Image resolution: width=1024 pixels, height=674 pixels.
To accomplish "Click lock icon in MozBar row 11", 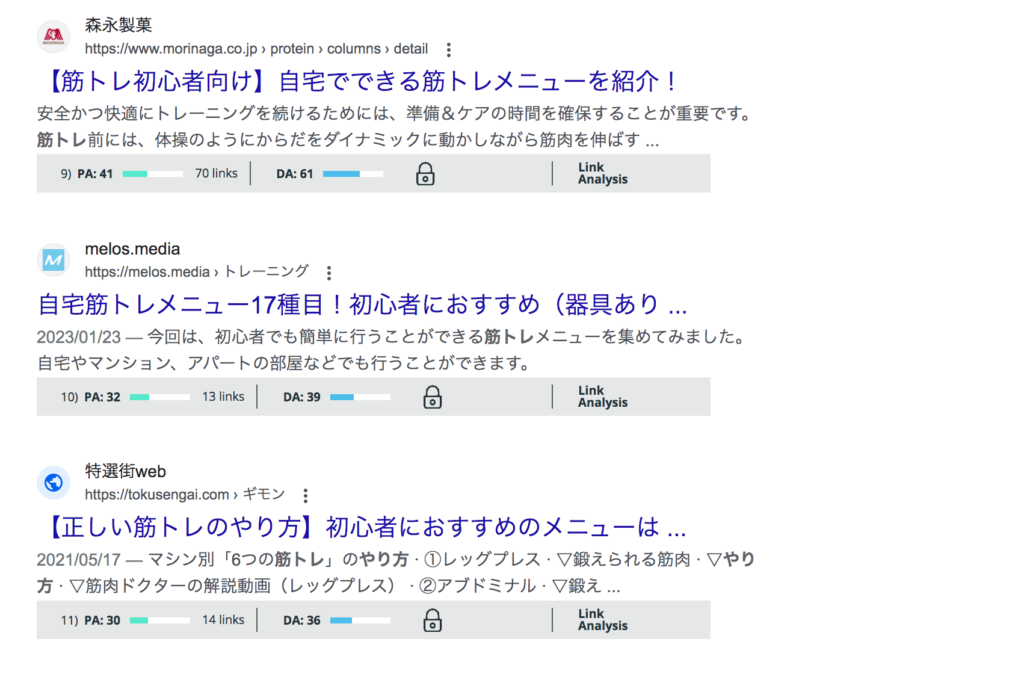I will pos(432,620).
